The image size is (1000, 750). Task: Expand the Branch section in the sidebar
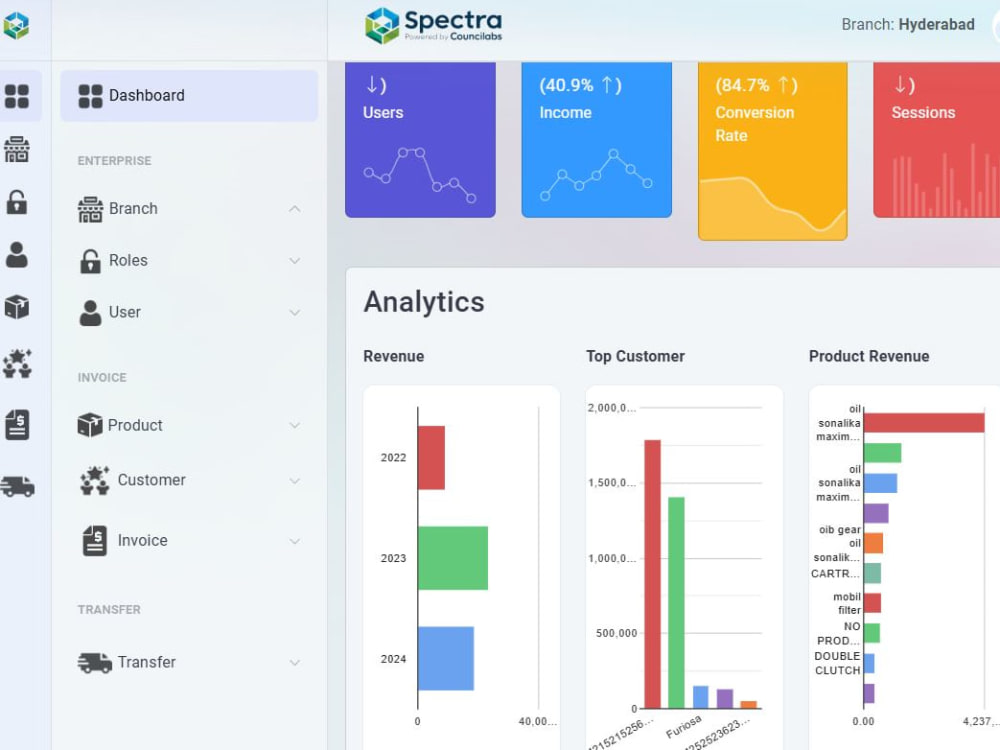click(x=294, y=208)
